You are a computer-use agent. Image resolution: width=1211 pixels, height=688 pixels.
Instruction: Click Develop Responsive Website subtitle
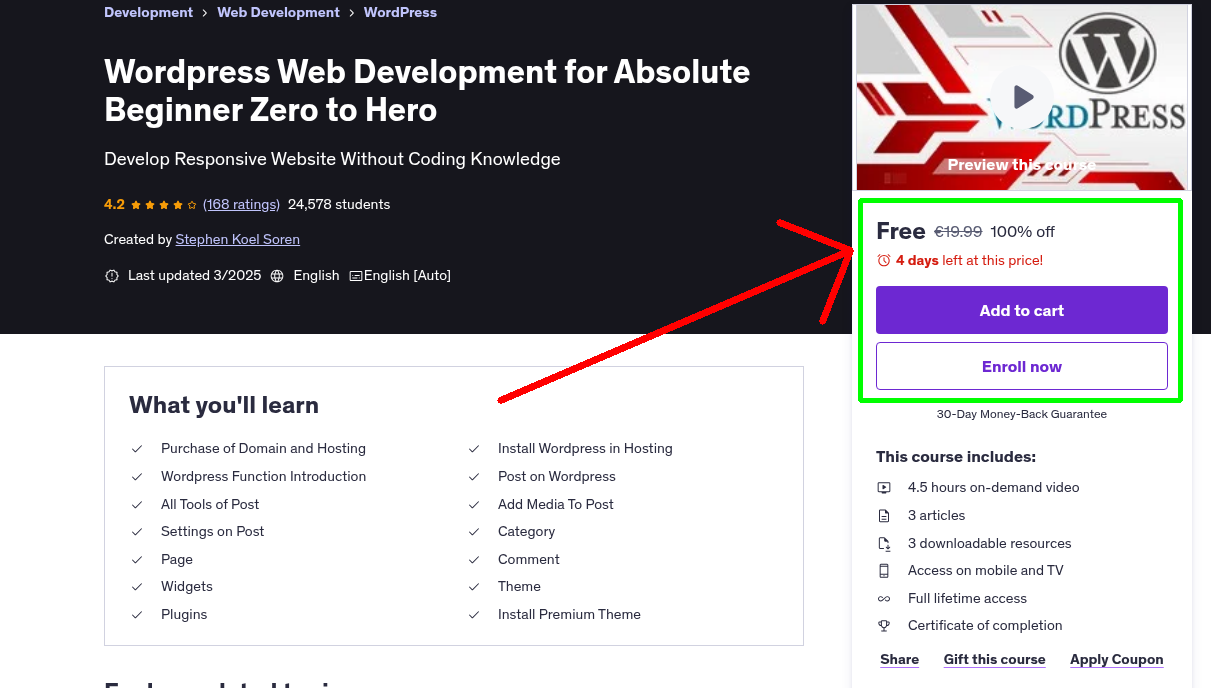coord(332,159)
